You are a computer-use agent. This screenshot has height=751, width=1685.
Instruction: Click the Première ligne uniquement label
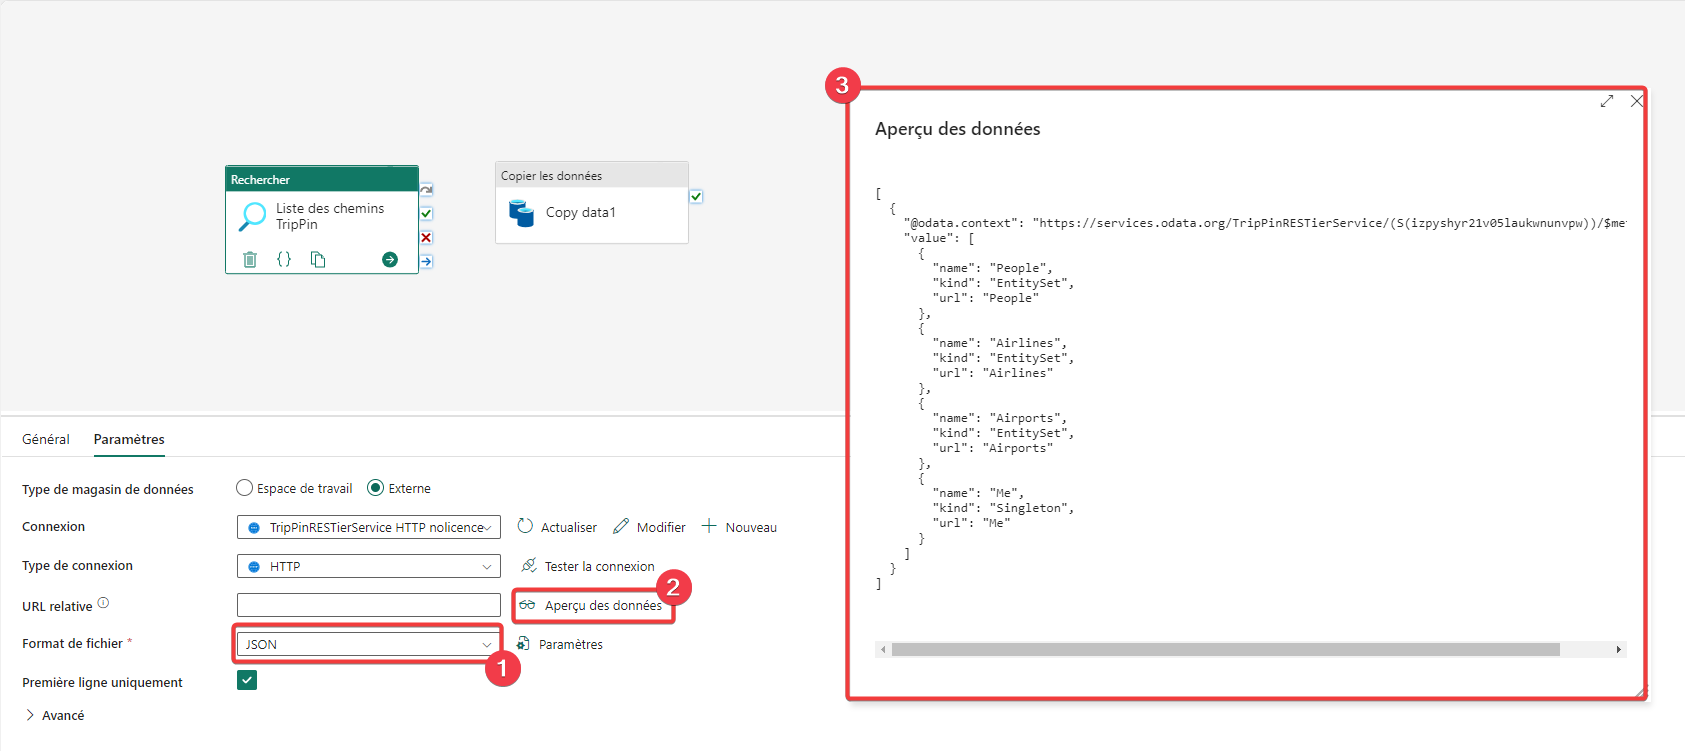102,682
